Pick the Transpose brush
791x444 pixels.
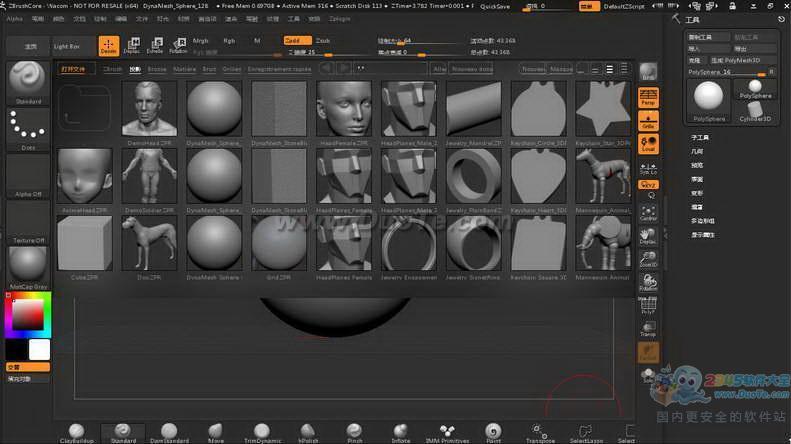[540, 433]
